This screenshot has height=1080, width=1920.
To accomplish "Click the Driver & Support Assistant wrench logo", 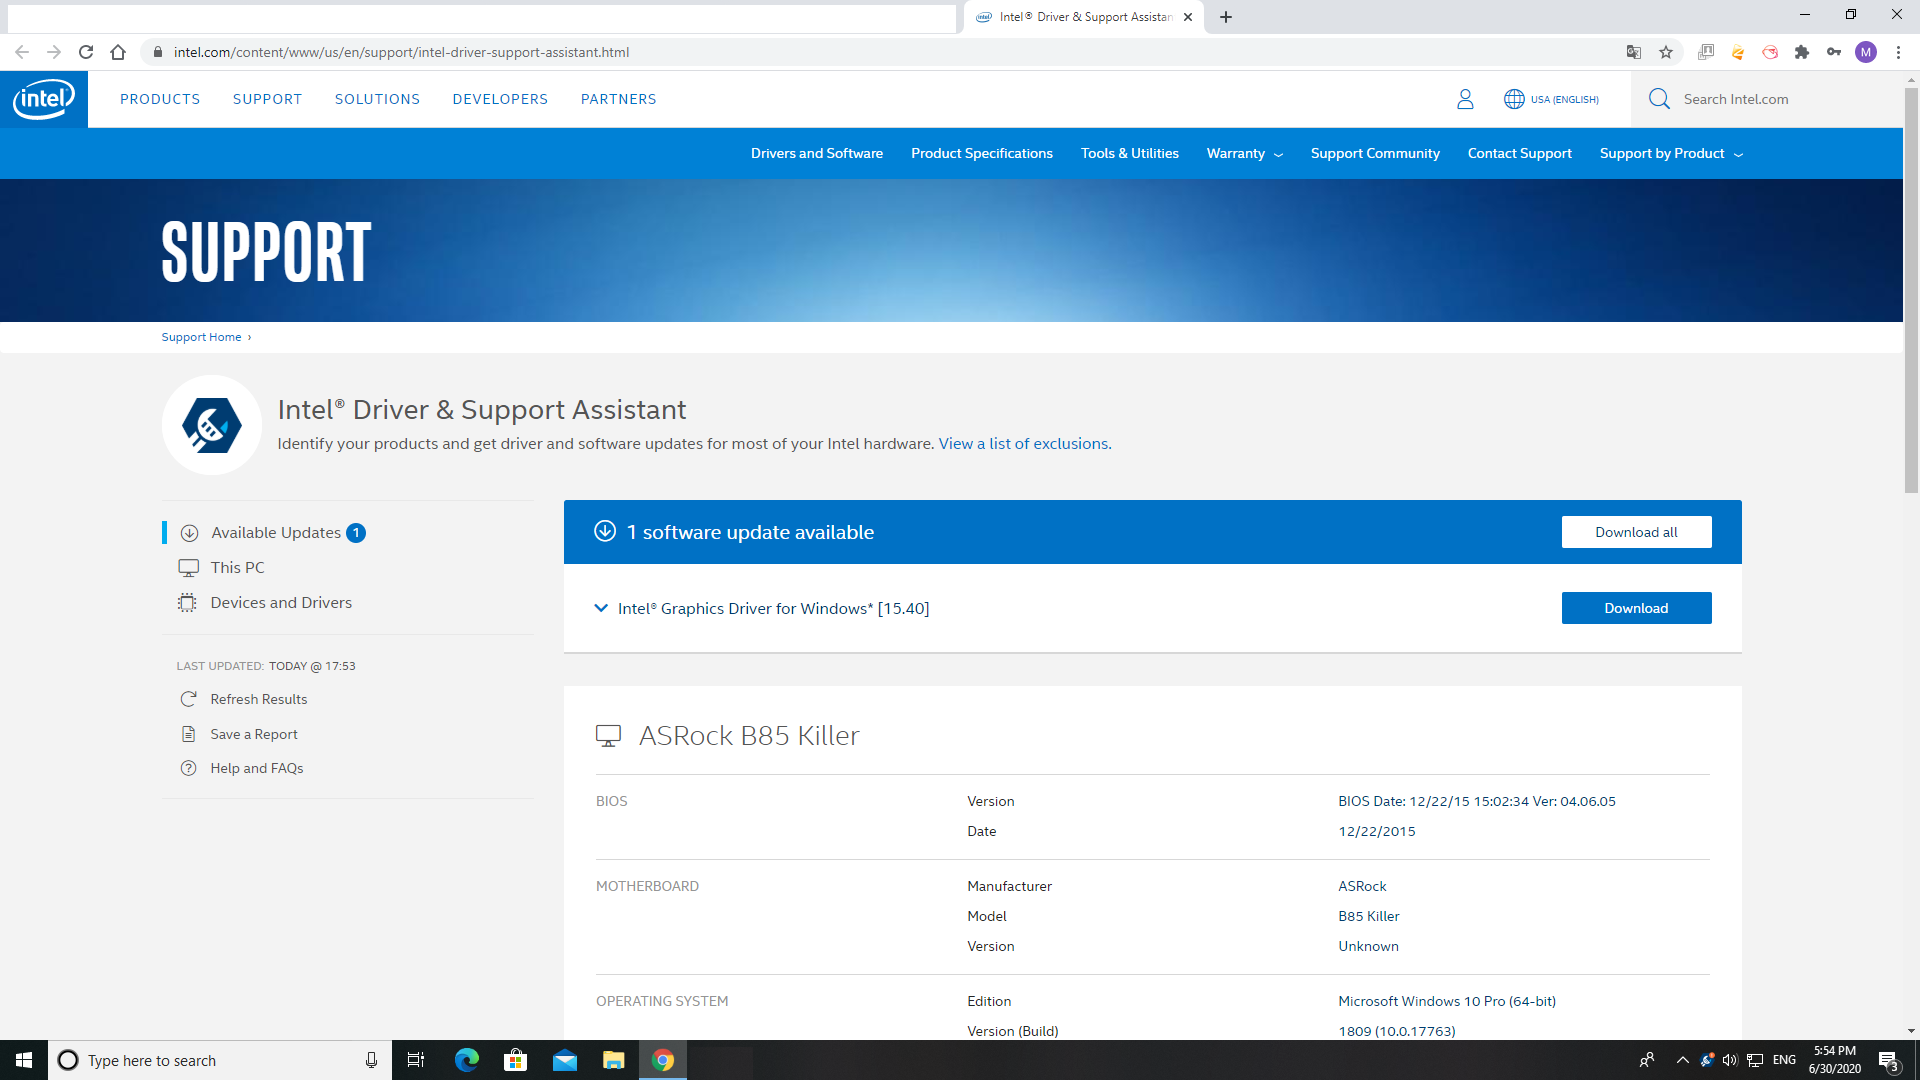I will pos(212,425).
